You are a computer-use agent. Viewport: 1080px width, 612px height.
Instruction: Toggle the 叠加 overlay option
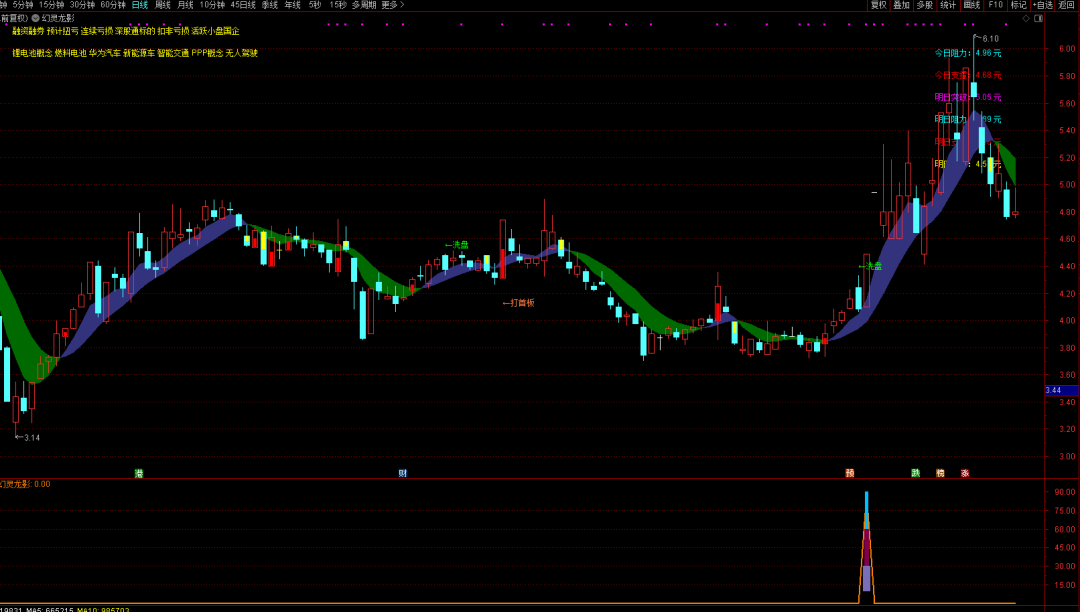902,5
